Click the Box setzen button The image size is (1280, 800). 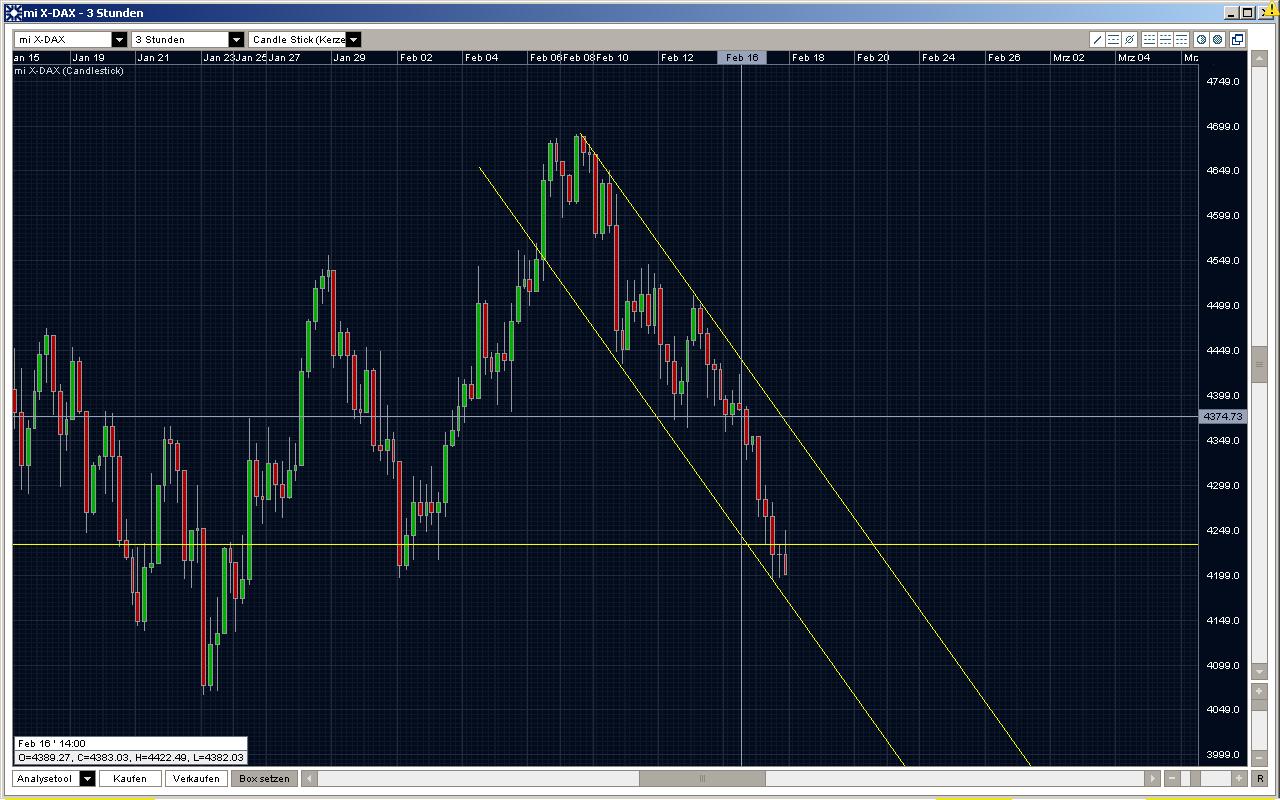[x=263, y=778]
